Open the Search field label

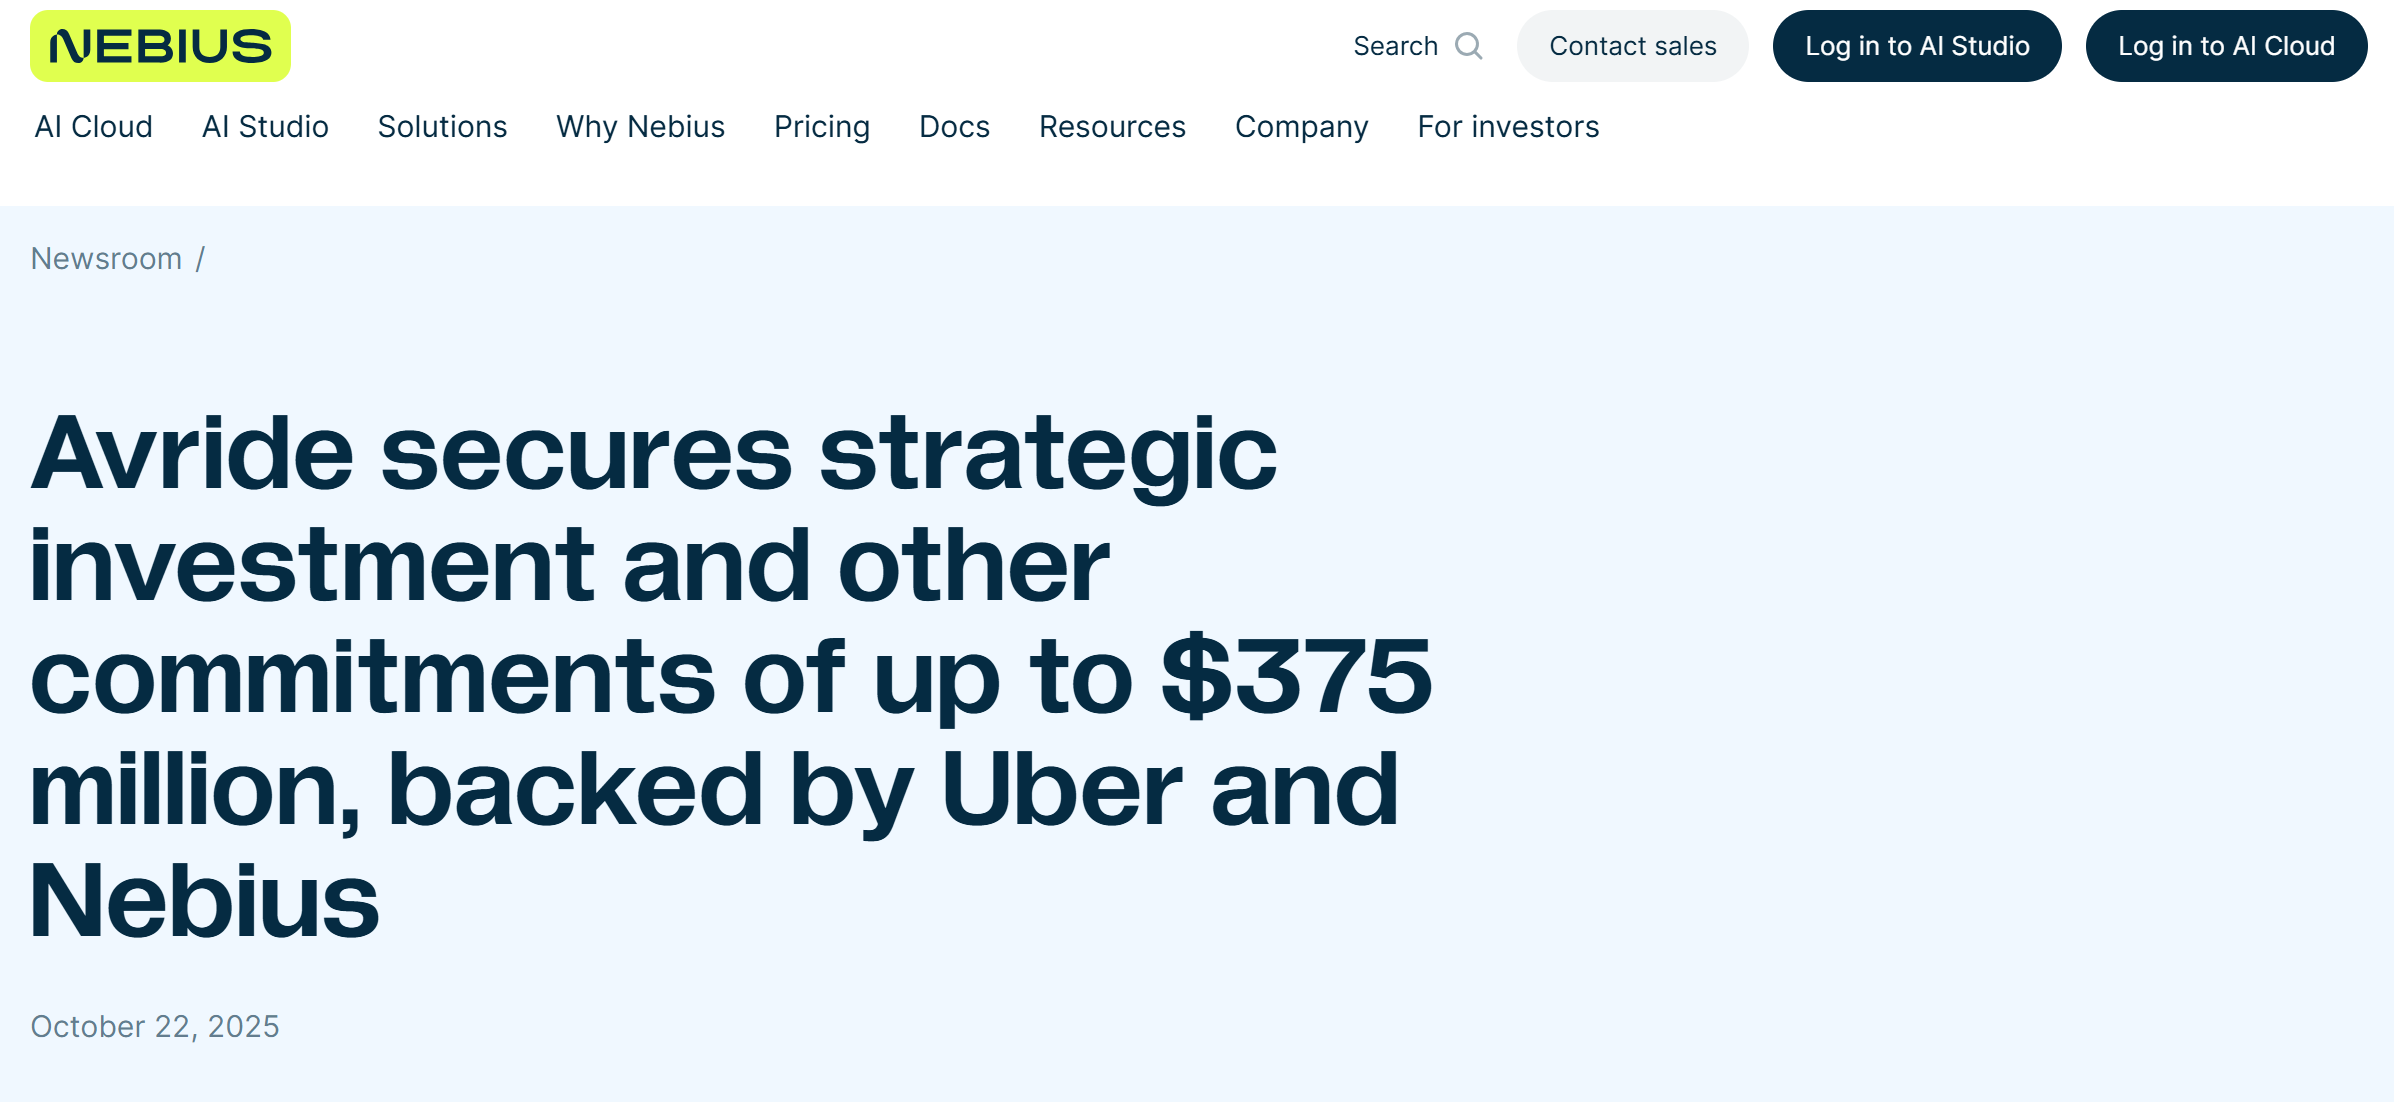point(1395,46)
